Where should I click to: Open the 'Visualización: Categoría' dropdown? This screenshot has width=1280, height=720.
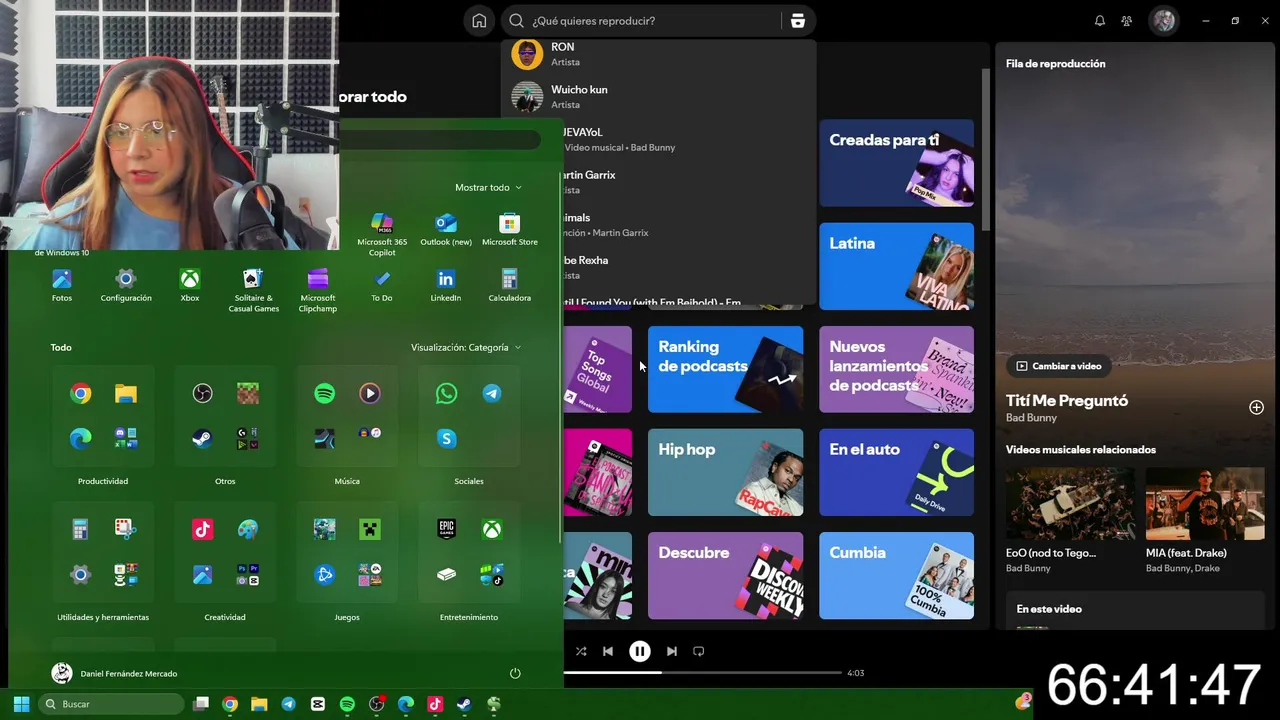pyautogui.click(x=466, y=348)
